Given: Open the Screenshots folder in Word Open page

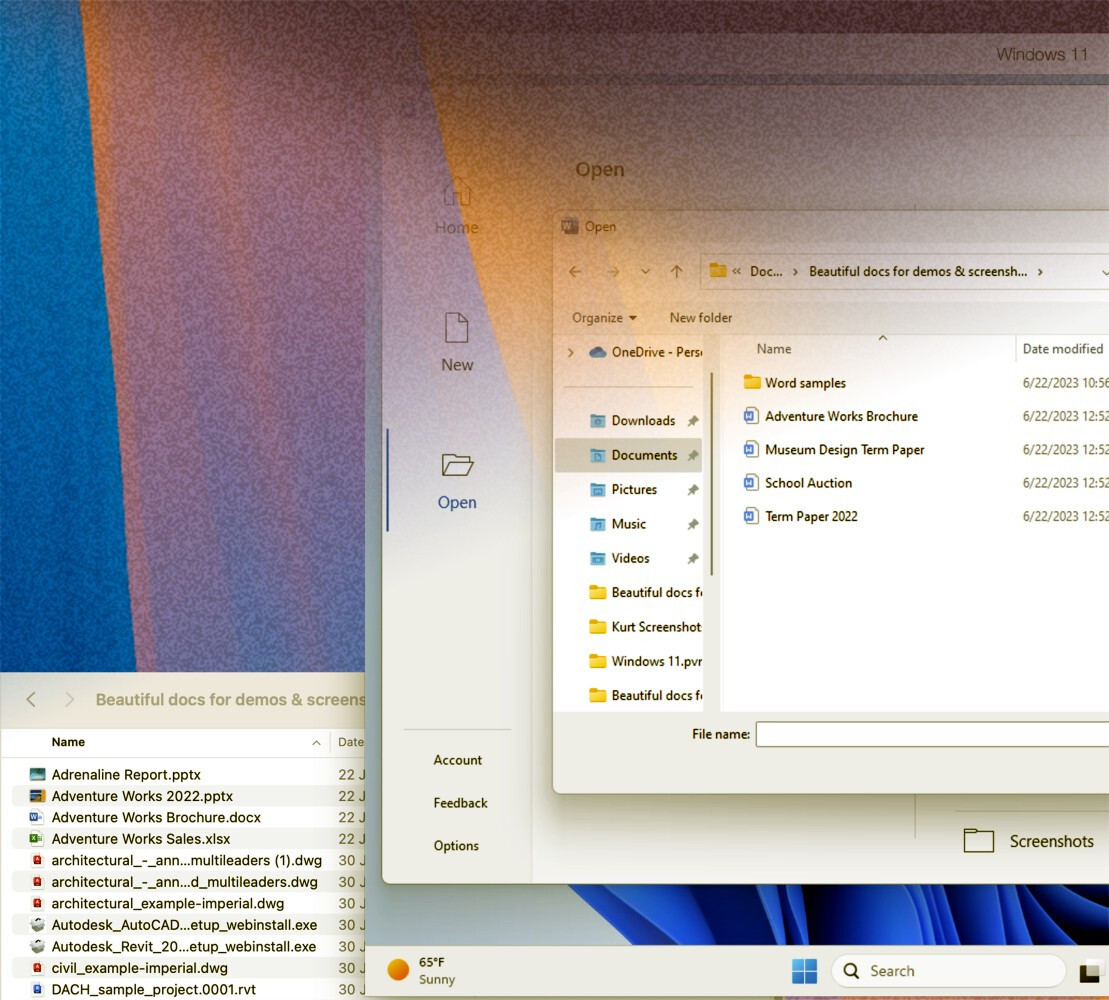Looking at the screenshot, I should coord(1029,841).
